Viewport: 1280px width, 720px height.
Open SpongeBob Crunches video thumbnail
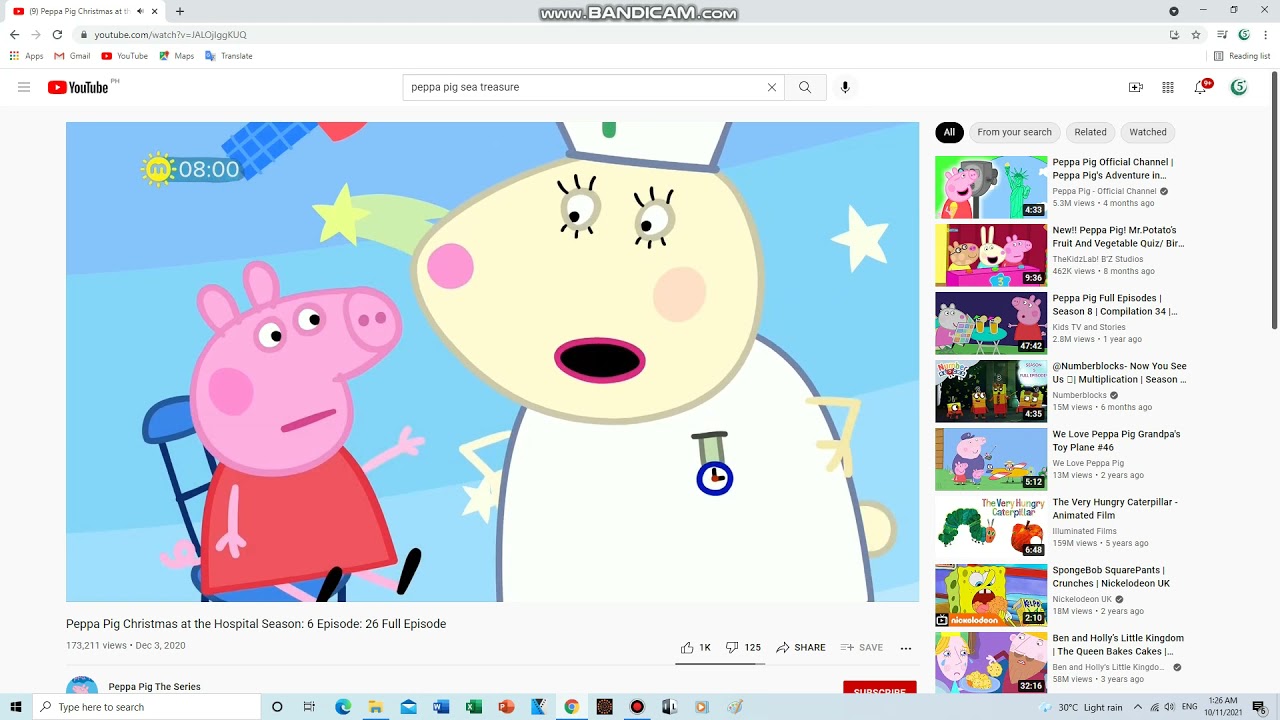coord(991,595)
